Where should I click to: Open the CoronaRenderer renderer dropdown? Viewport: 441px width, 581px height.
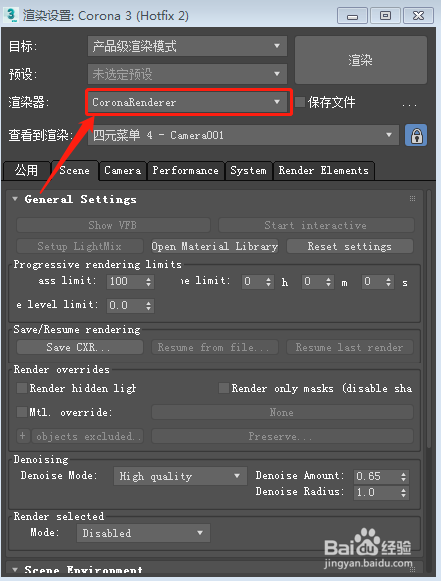pyautogui.click(x=187, y=102)
